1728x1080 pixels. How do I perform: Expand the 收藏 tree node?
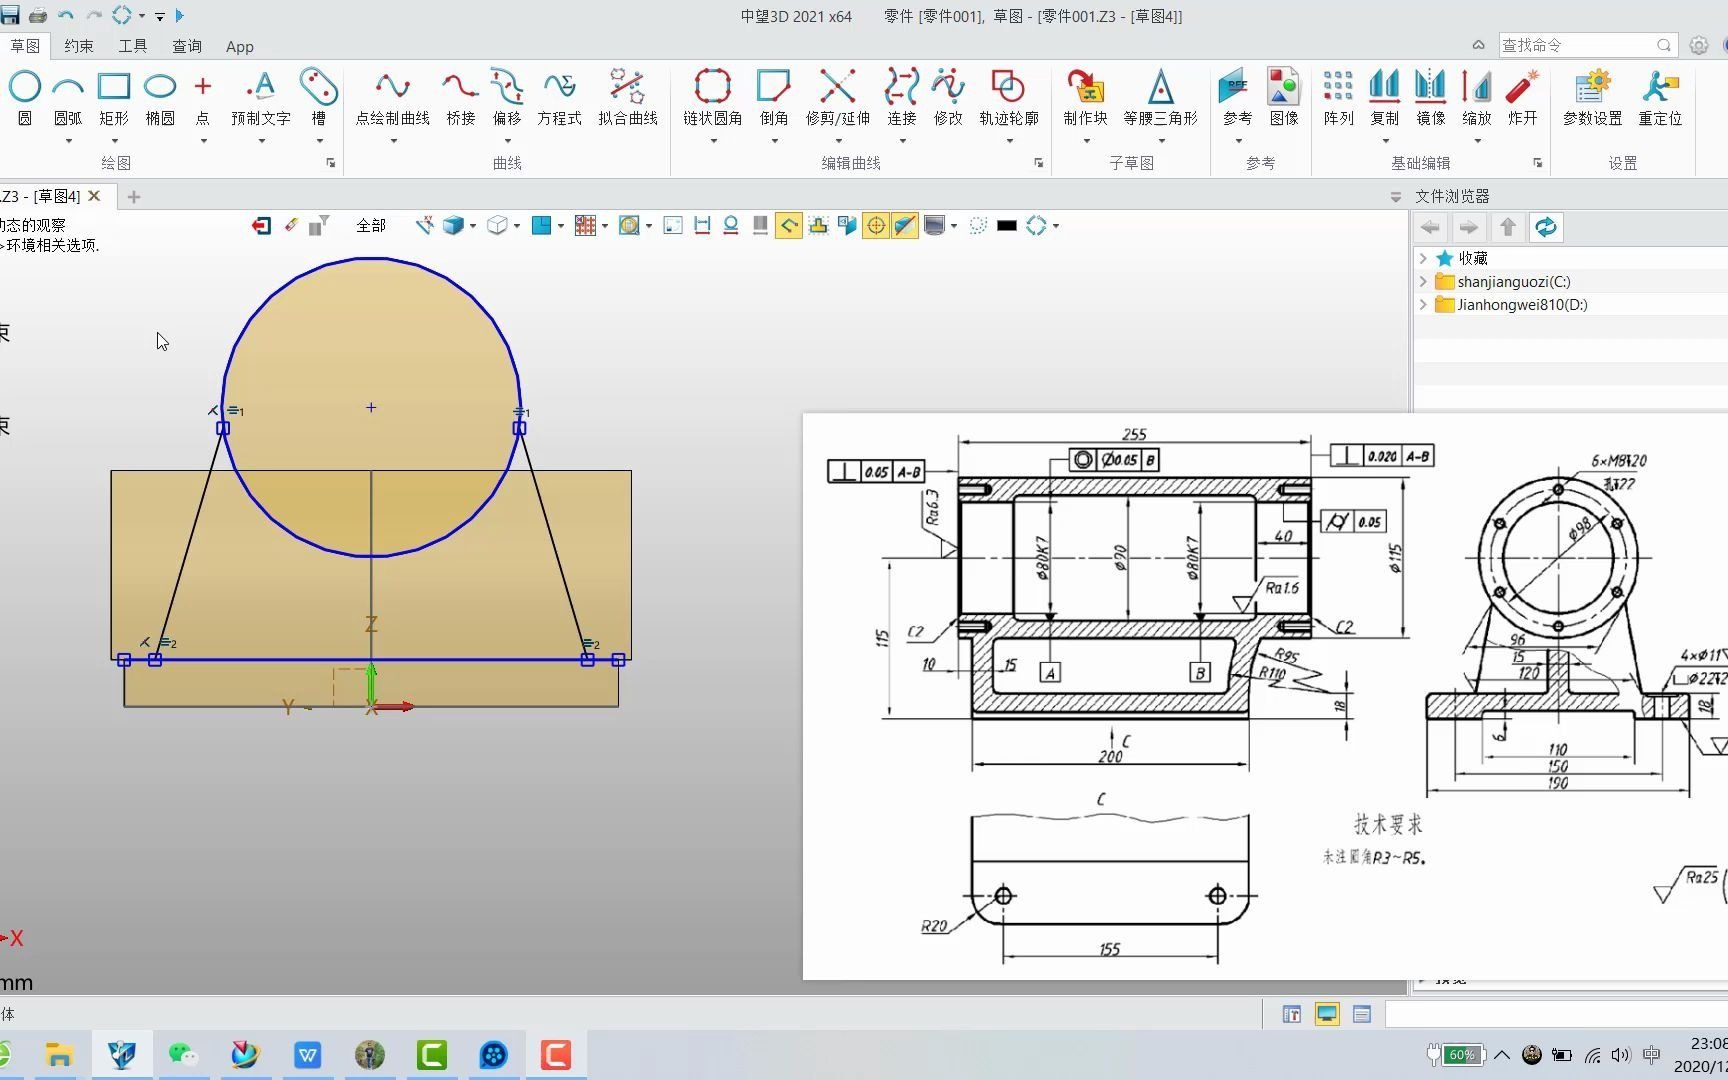coord(1423,258)
